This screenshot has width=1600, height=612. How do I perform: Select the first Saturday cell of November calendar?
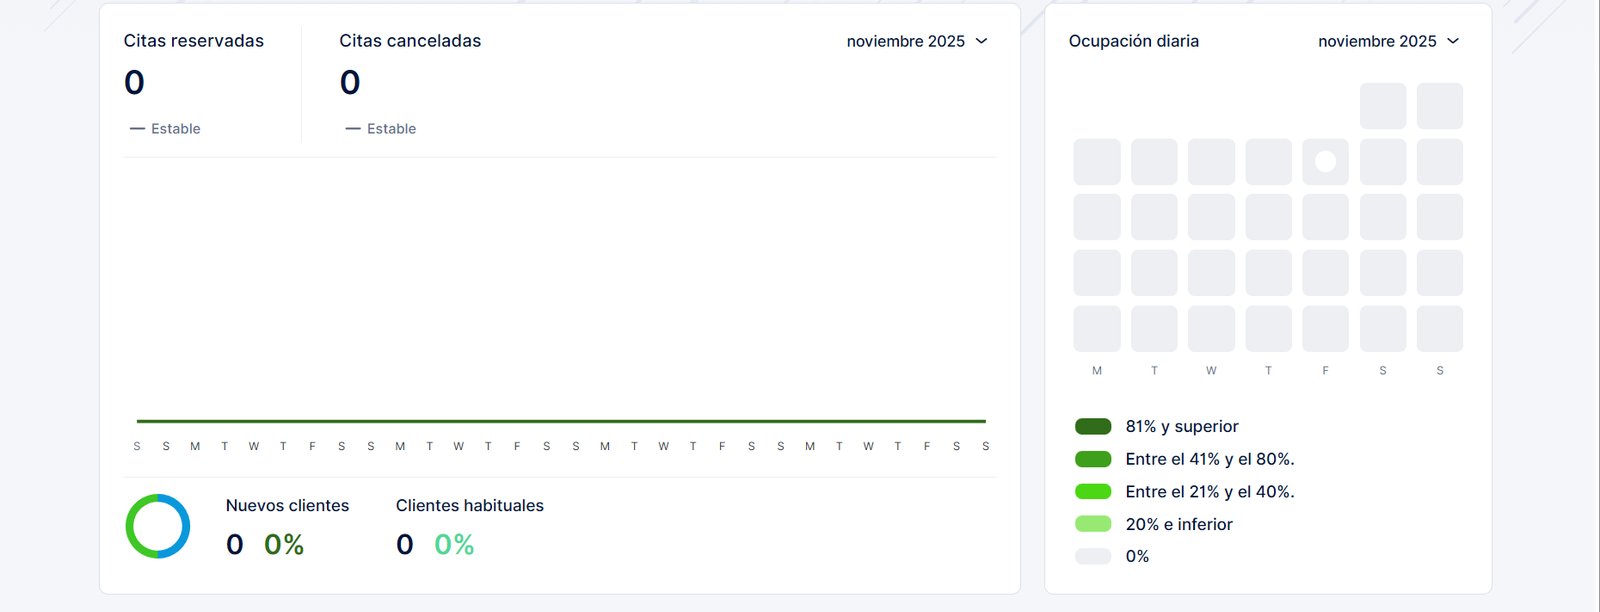pos(1383,106)
